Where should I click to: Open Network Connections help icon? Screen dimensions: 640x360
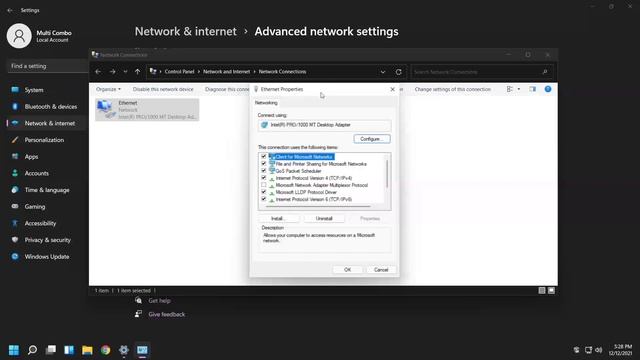(x=548, y=89)
